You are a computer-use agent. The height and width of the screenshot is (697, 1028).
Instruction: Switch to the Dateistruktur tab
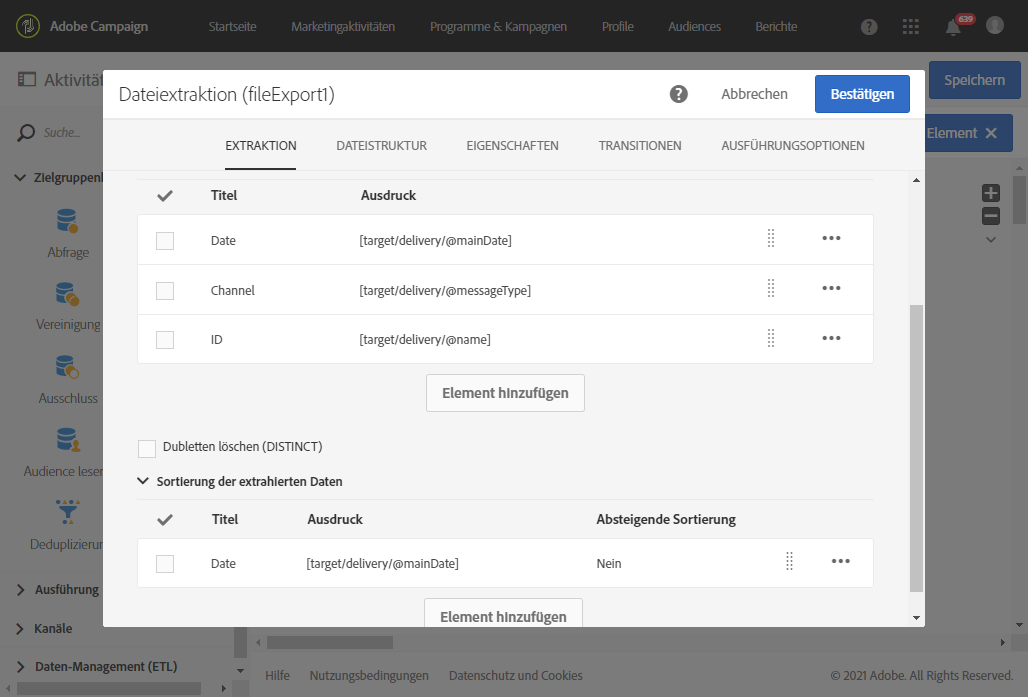point(381,146)
